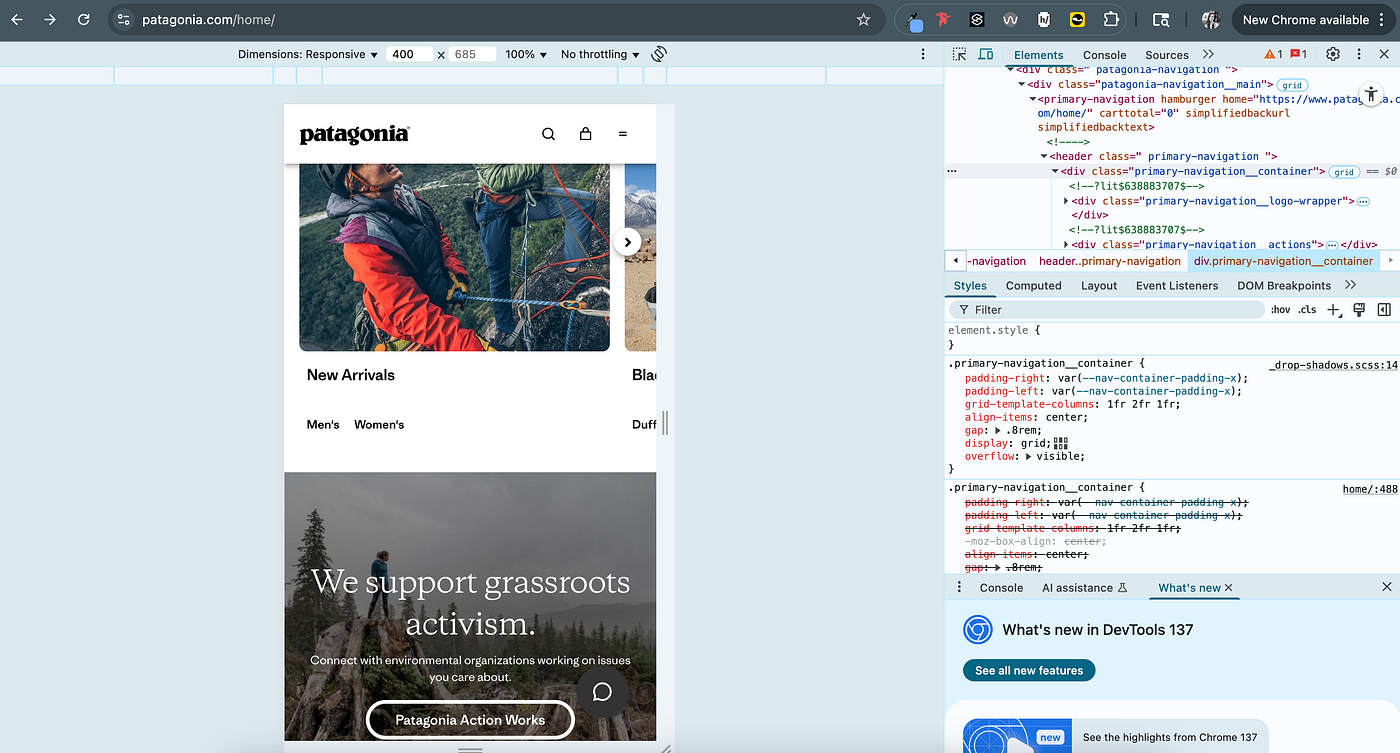
Task: Expand the primary-navigation__logo-wrapper div
Action: pos(1066,201)
